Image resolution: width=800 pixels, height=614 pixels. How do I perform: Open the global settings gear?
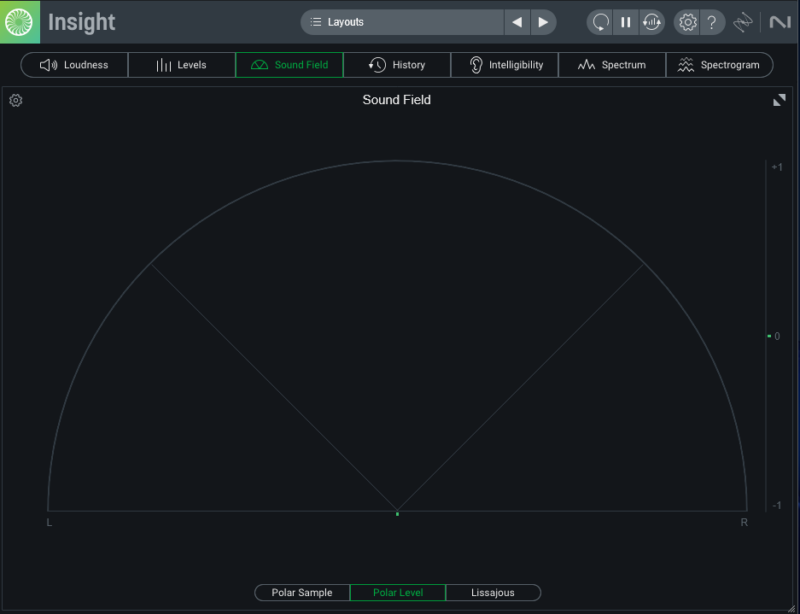coord(687,22)
